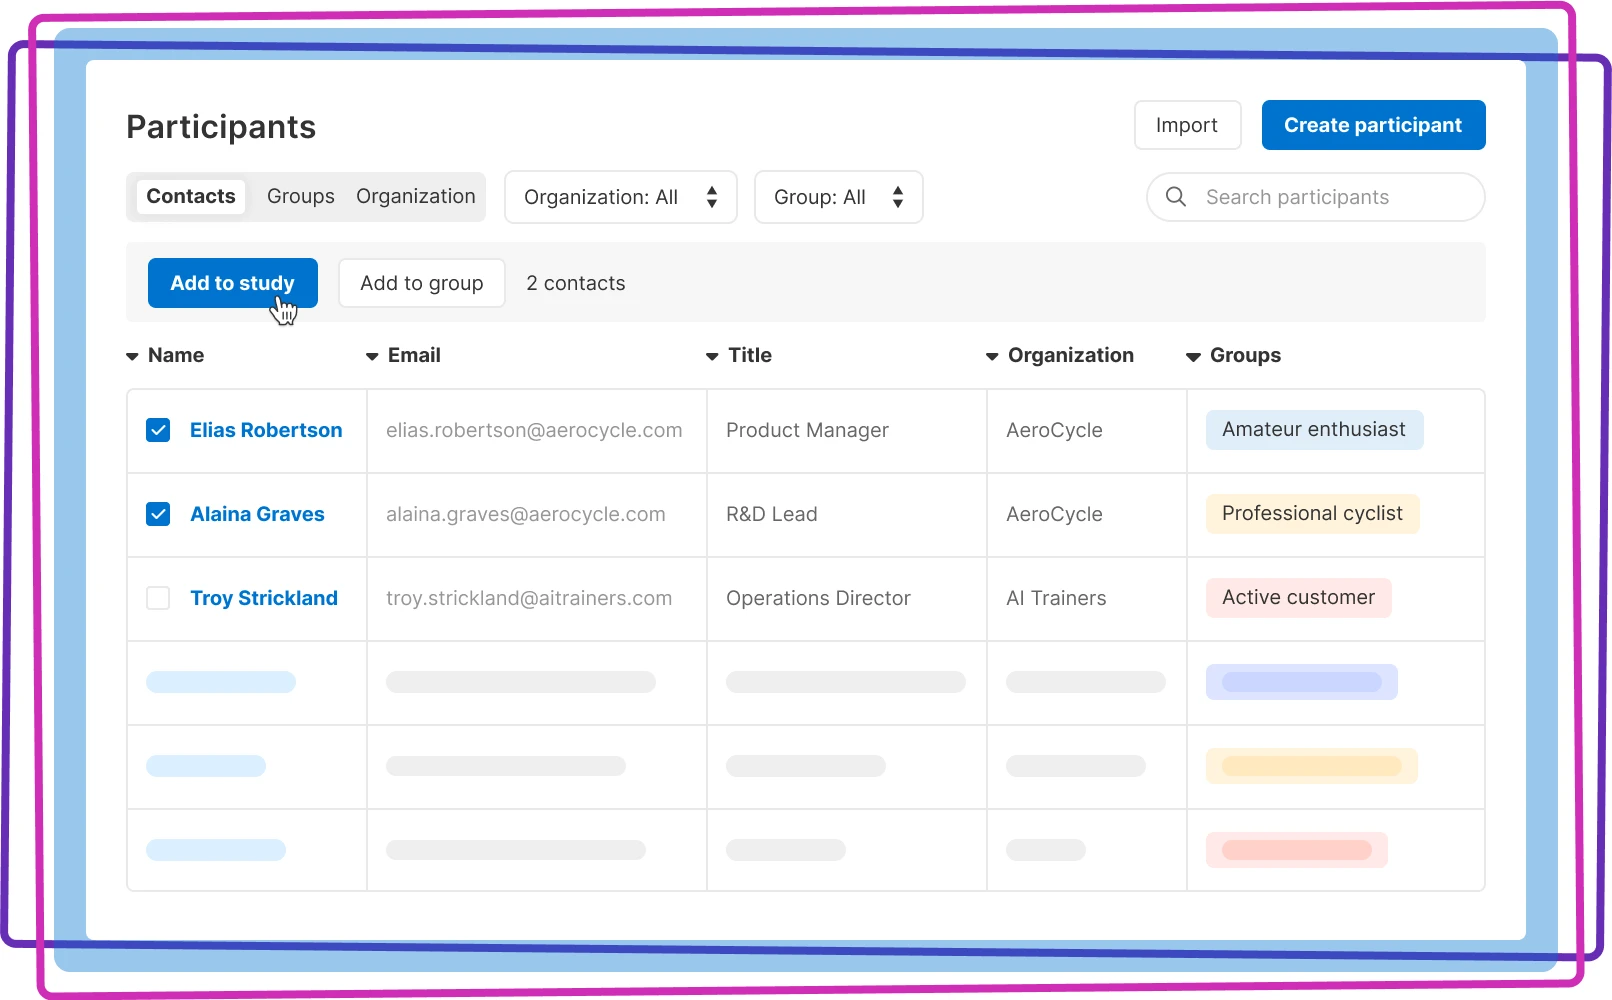The image size is (1612, 1000).
Task: Sort by Groups column arrow
Action: (1193, 357)
